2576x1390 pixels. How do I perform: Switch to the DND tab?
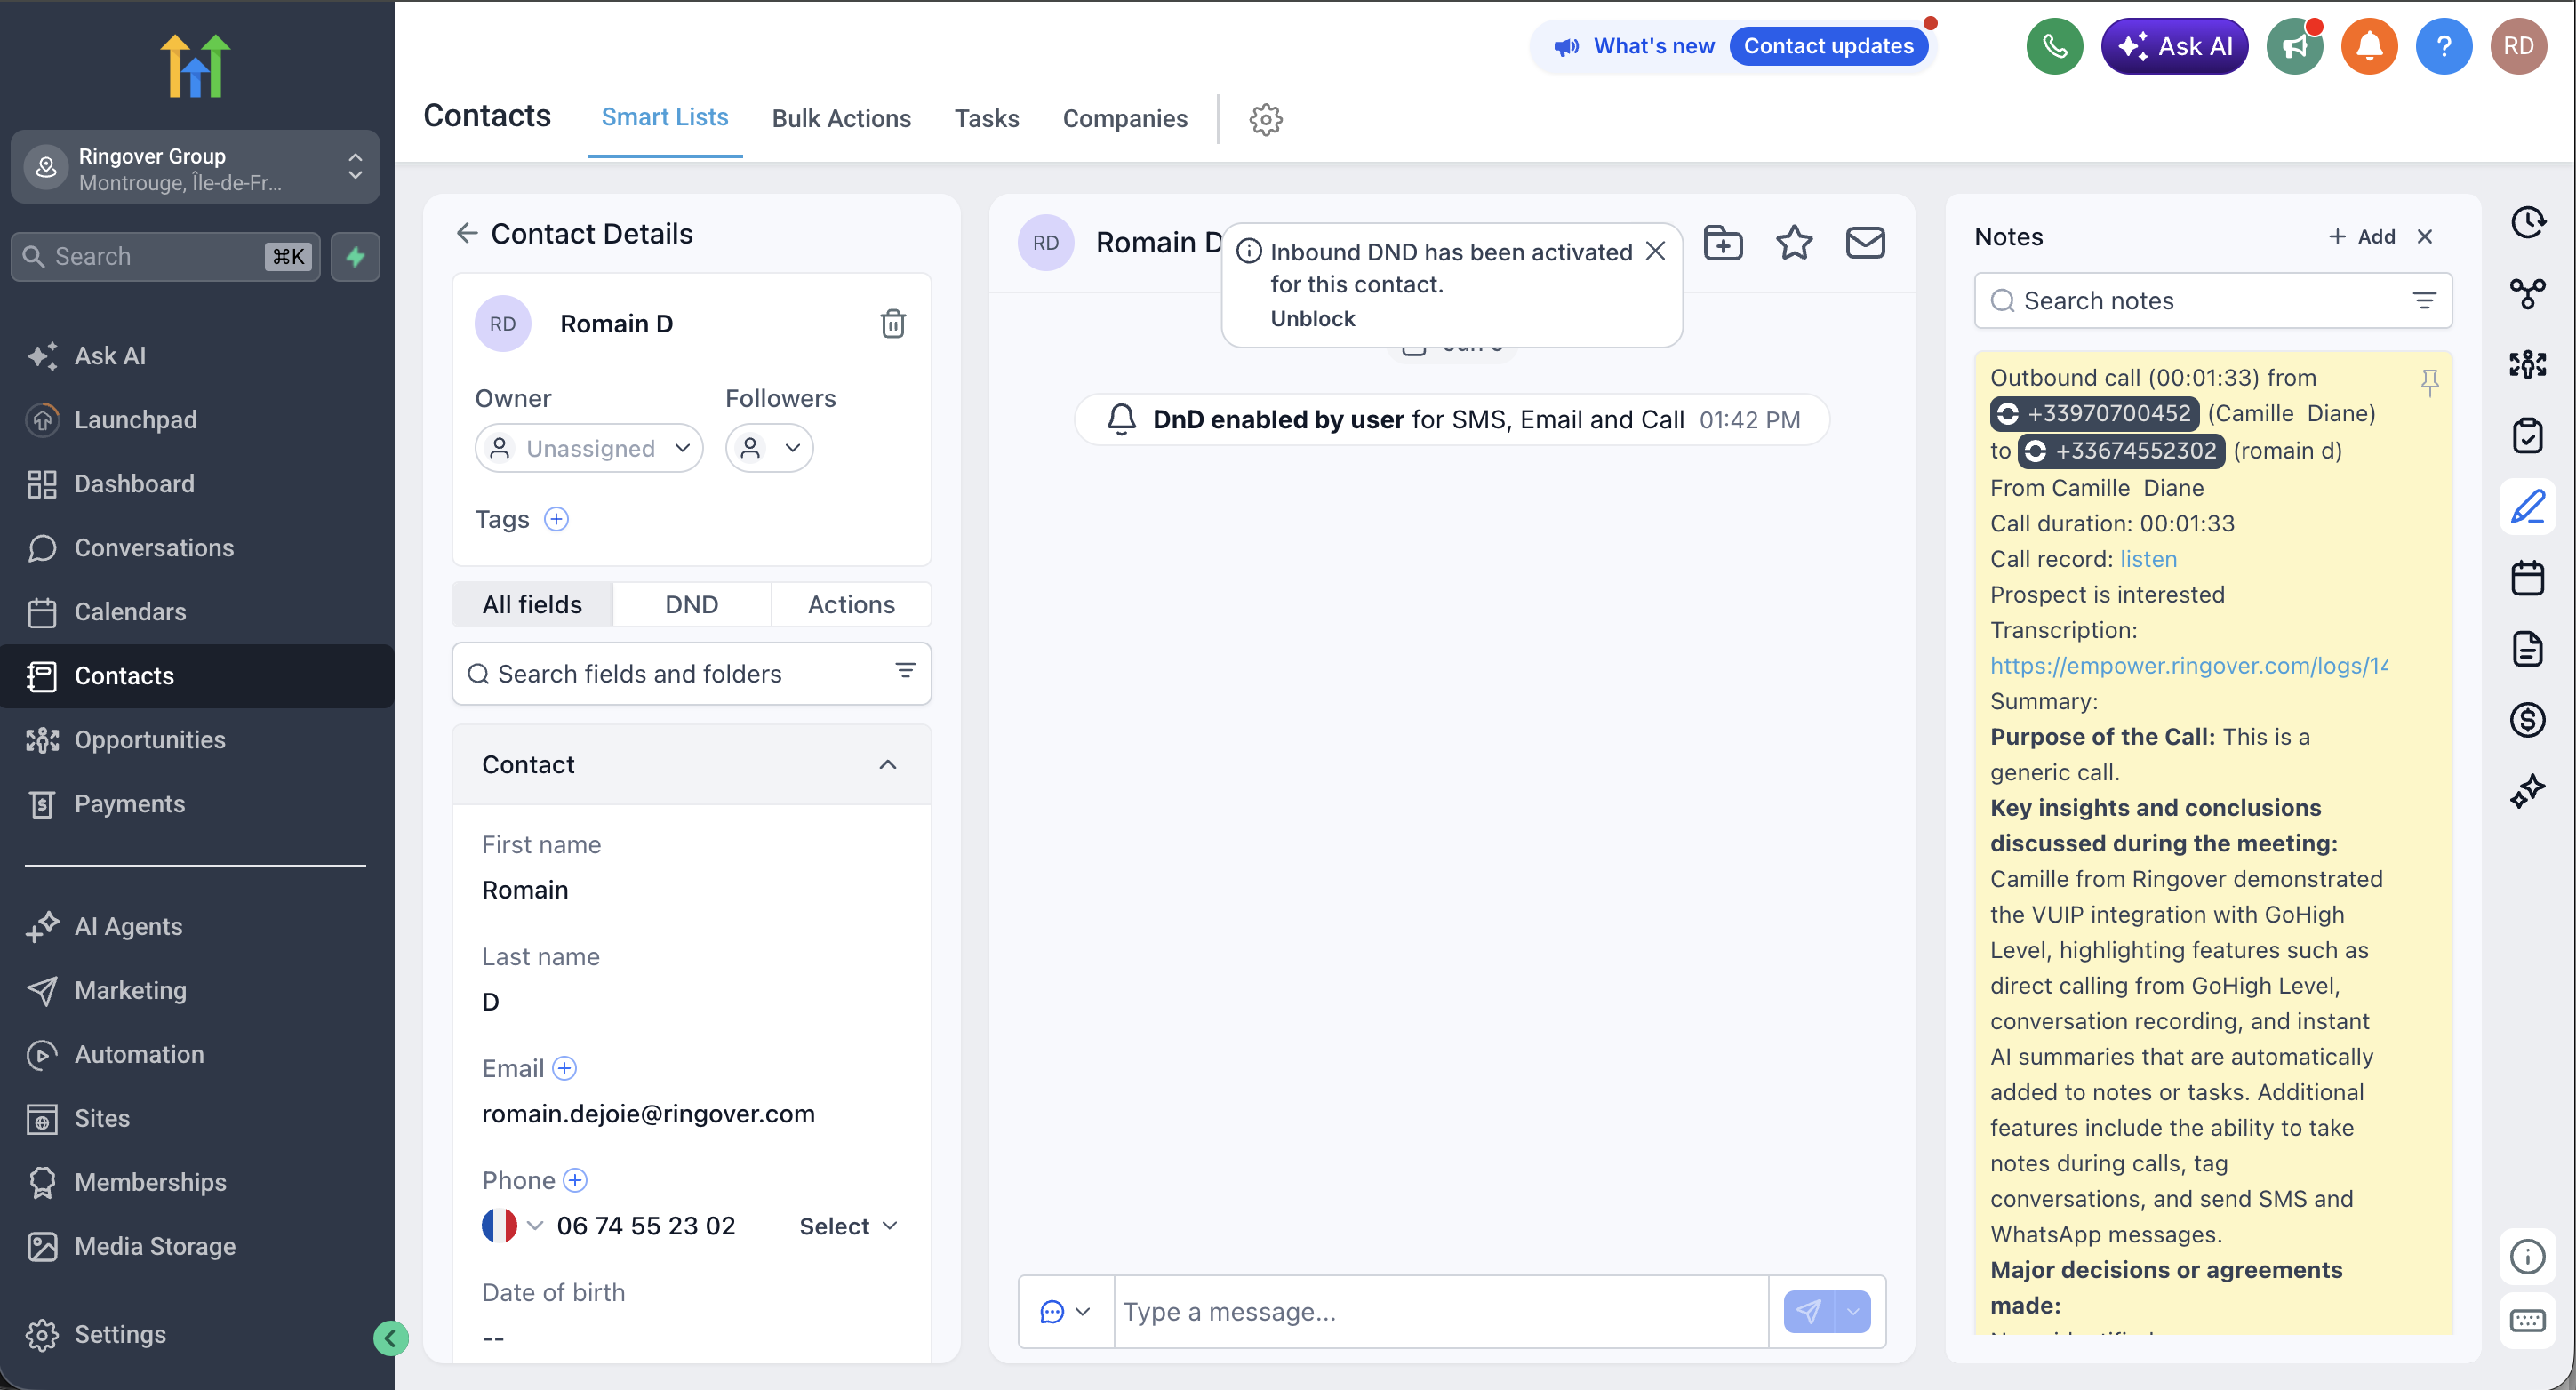691,604
